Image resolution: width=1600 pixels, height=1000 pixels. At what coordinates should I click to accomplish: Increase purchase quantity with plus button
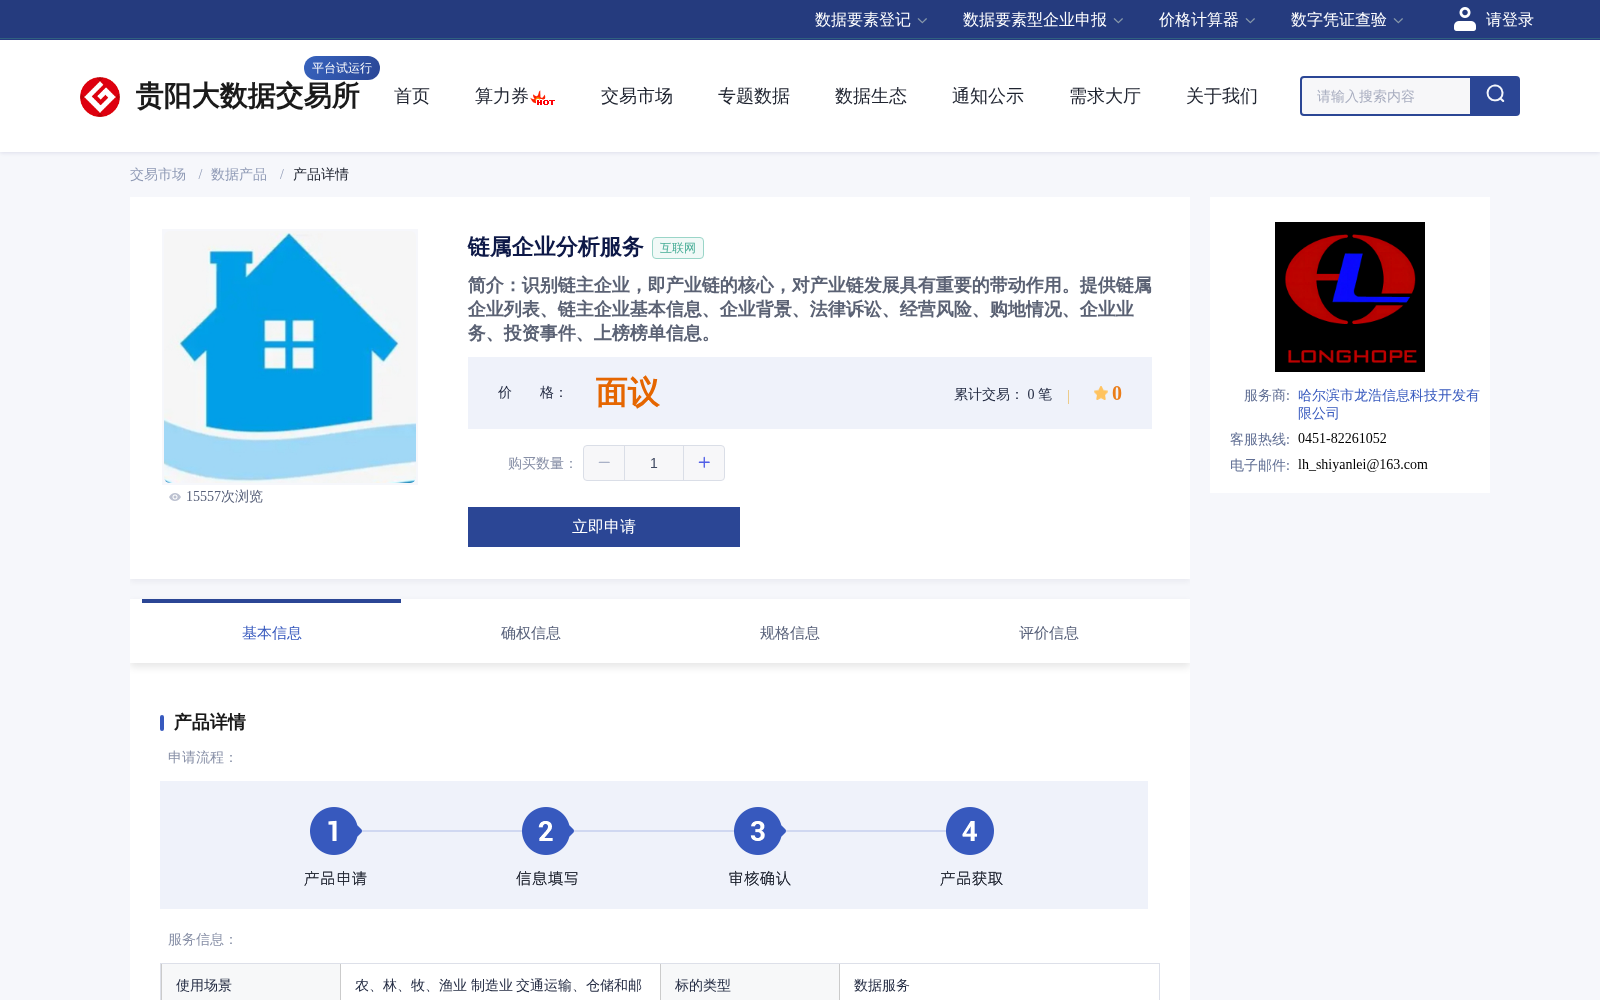[704, 463]
